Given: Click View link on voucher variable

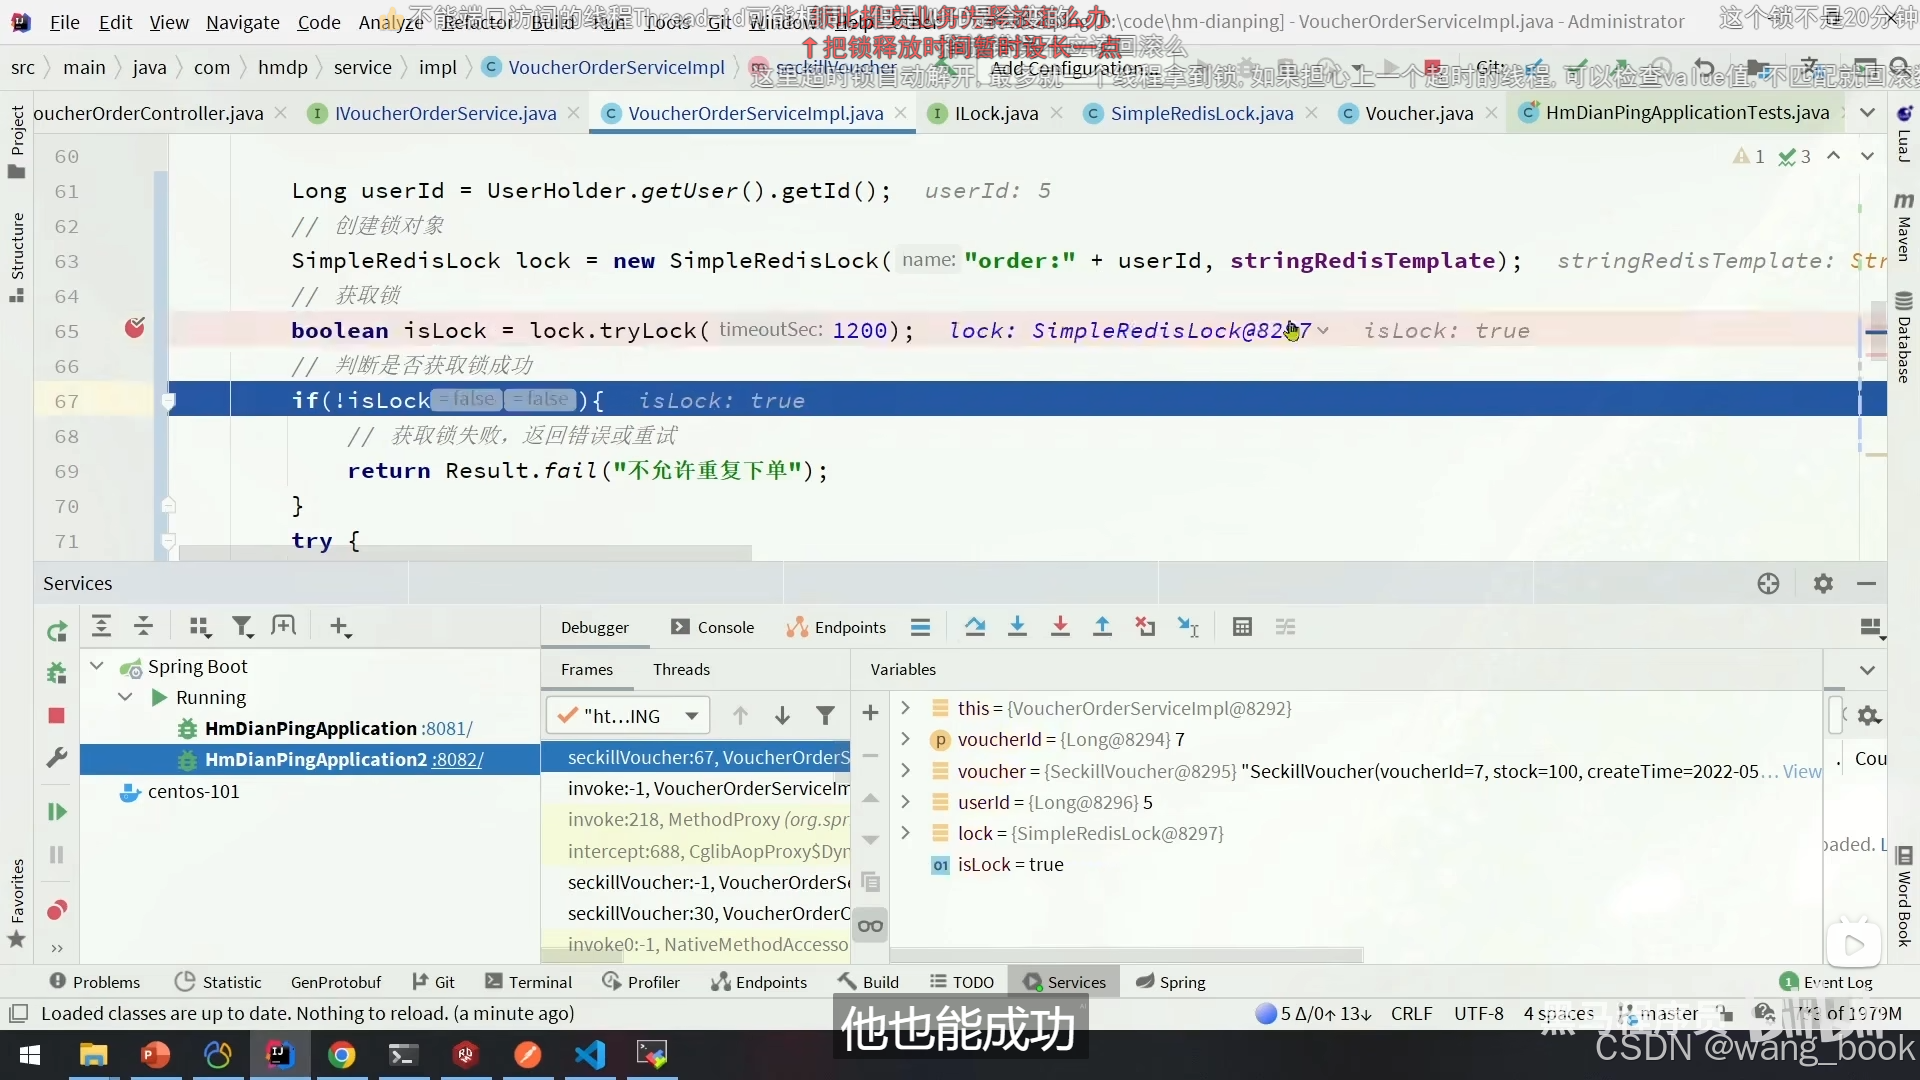Looking at the screenshot, I should (1801, 771).
